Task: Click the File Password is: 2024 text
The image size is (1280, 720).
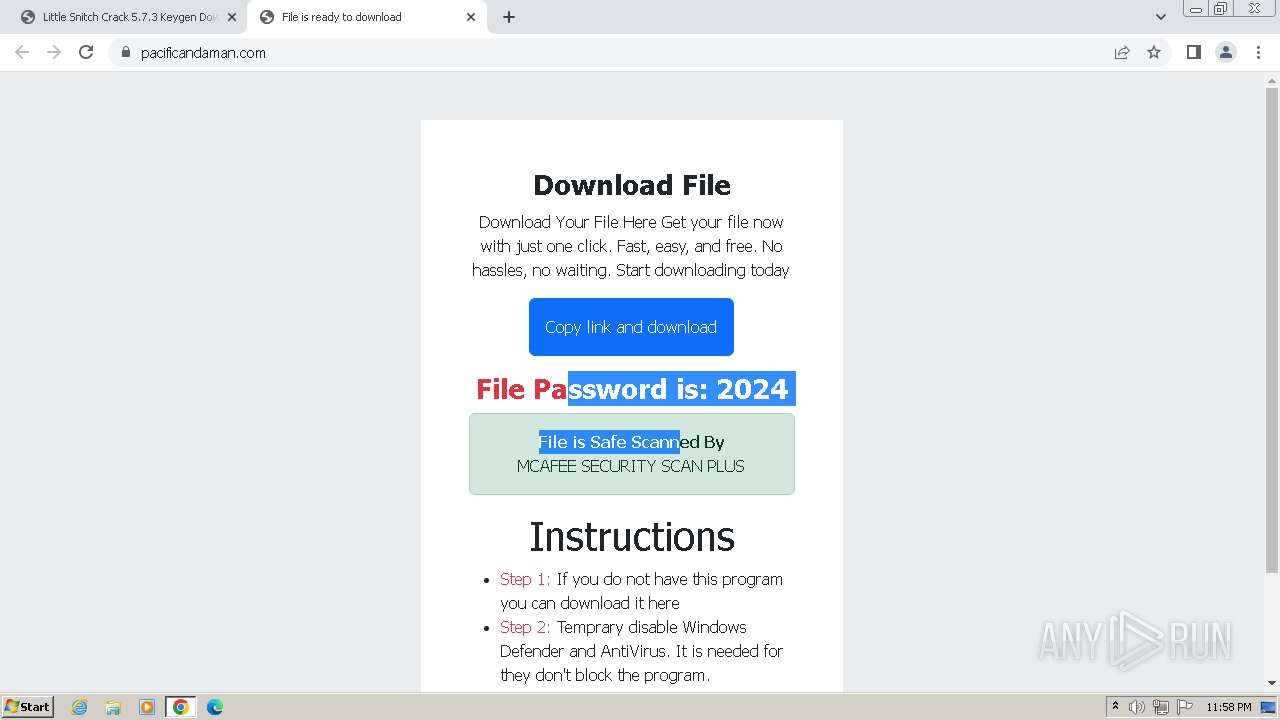Action: click(632, 389)
